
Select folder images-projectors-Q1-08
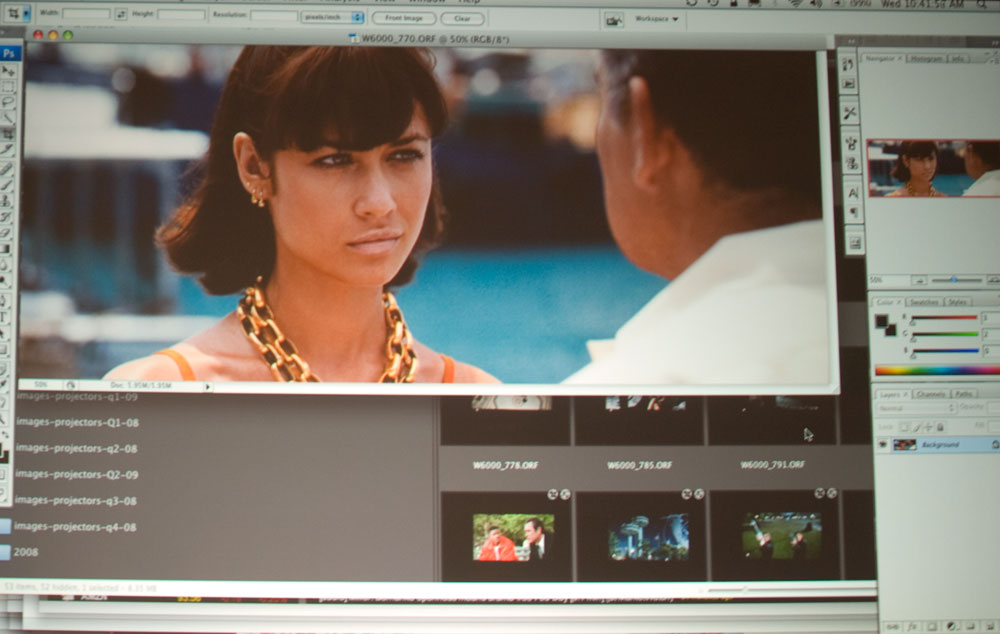77,422
